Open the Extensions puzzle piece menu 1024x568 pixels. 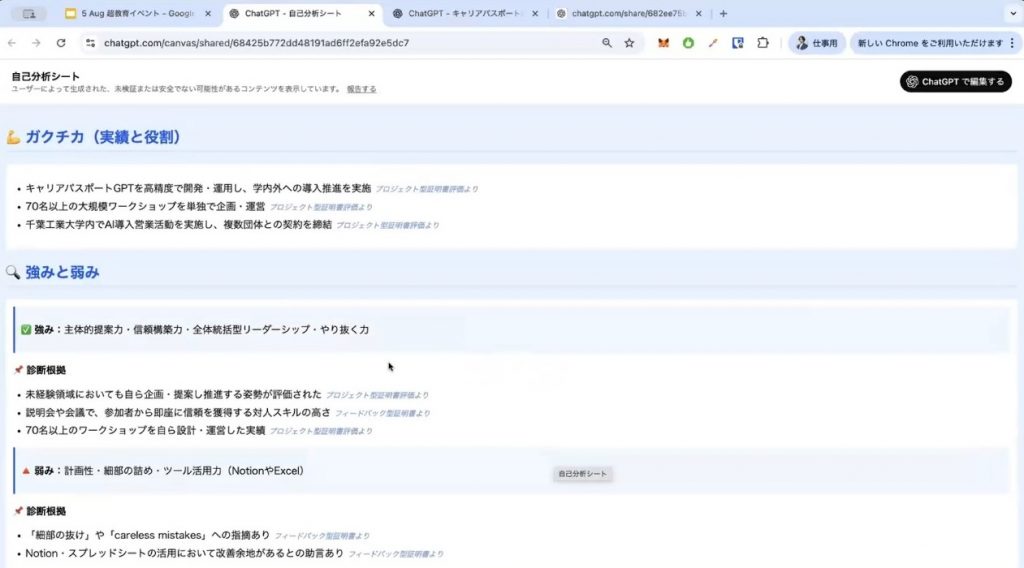[763, 43]
